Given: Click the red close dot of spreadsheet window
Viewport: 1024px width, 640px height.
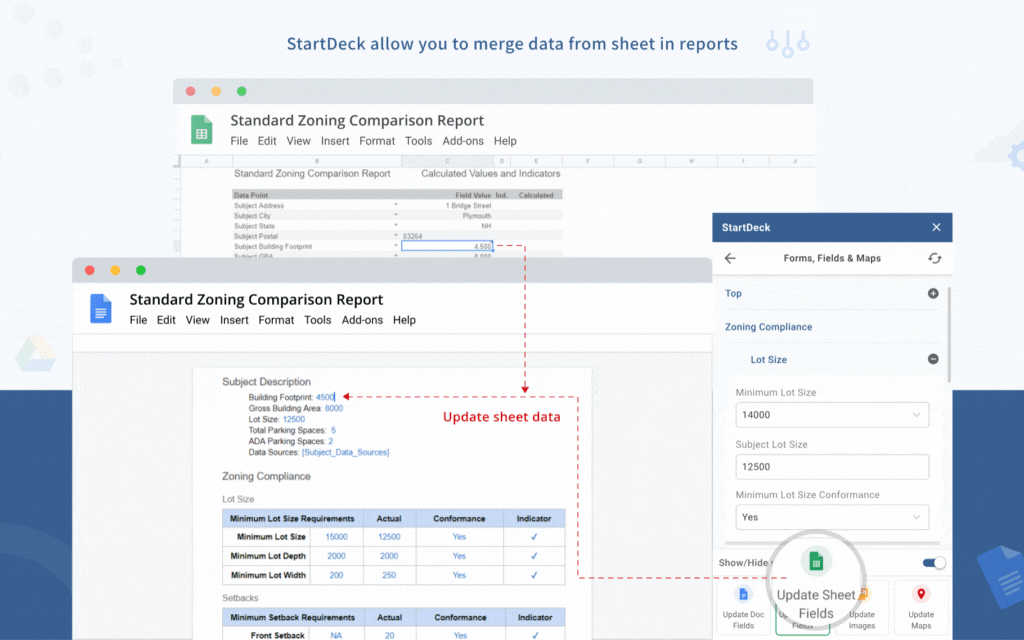Looking at the screenshot, I should tap(191, 91).
